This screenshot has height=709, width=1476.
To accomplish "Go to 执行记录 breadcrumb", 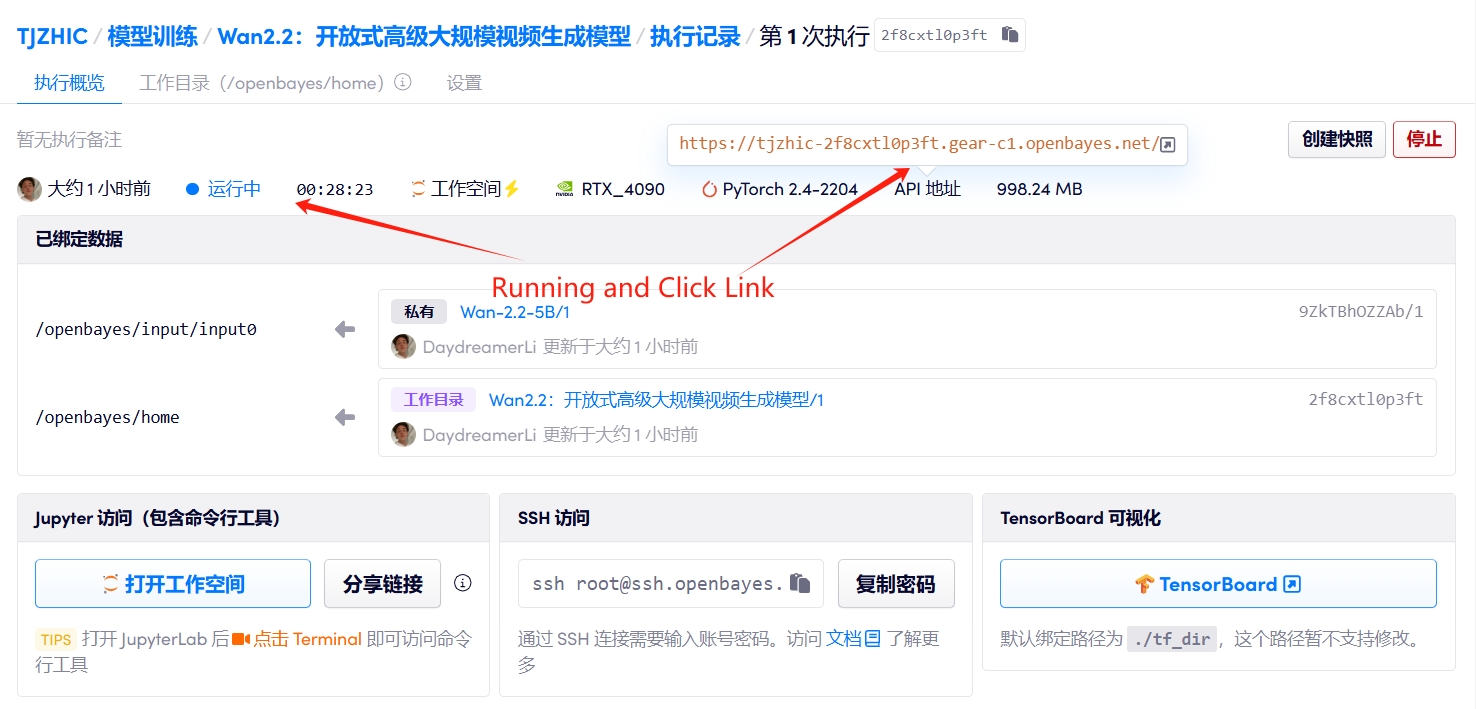I will point(695,37).
